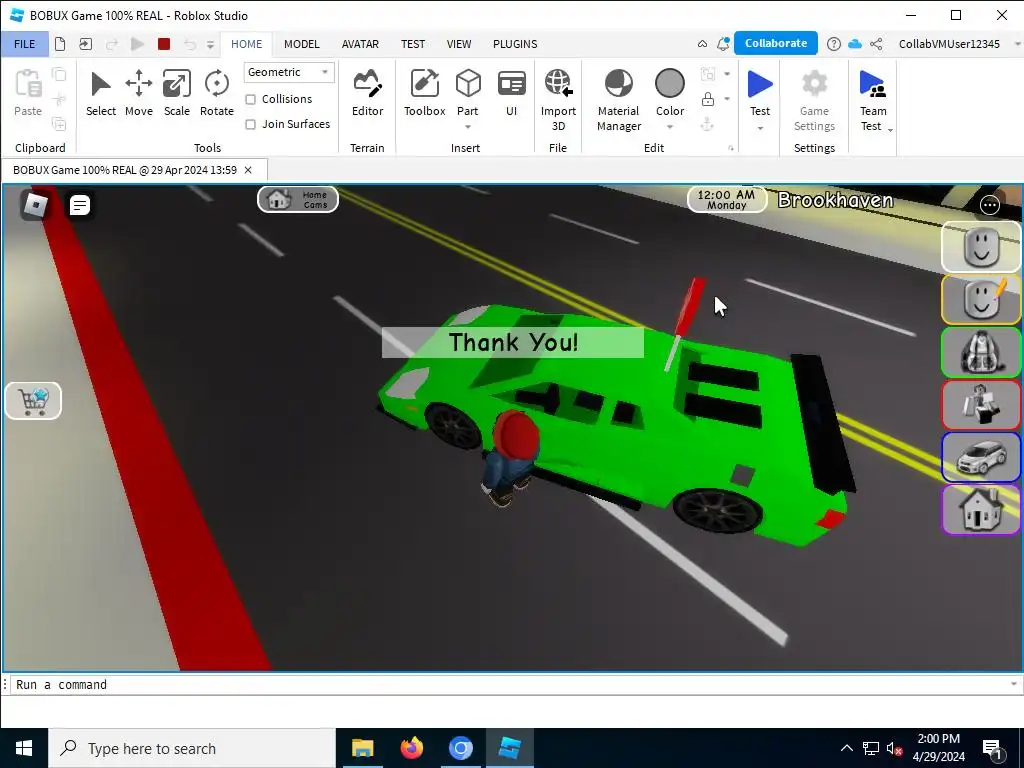The image size is (1024, 768).
Task: Open the Terrain Editor
Action: 367,93
